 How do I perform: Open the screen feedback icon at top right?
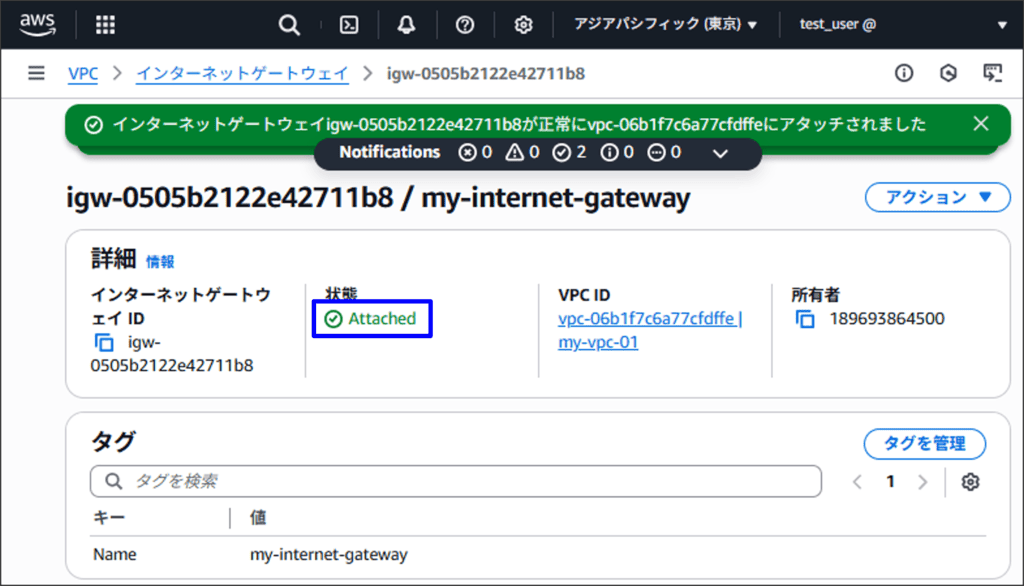click(x=993, y=73)
